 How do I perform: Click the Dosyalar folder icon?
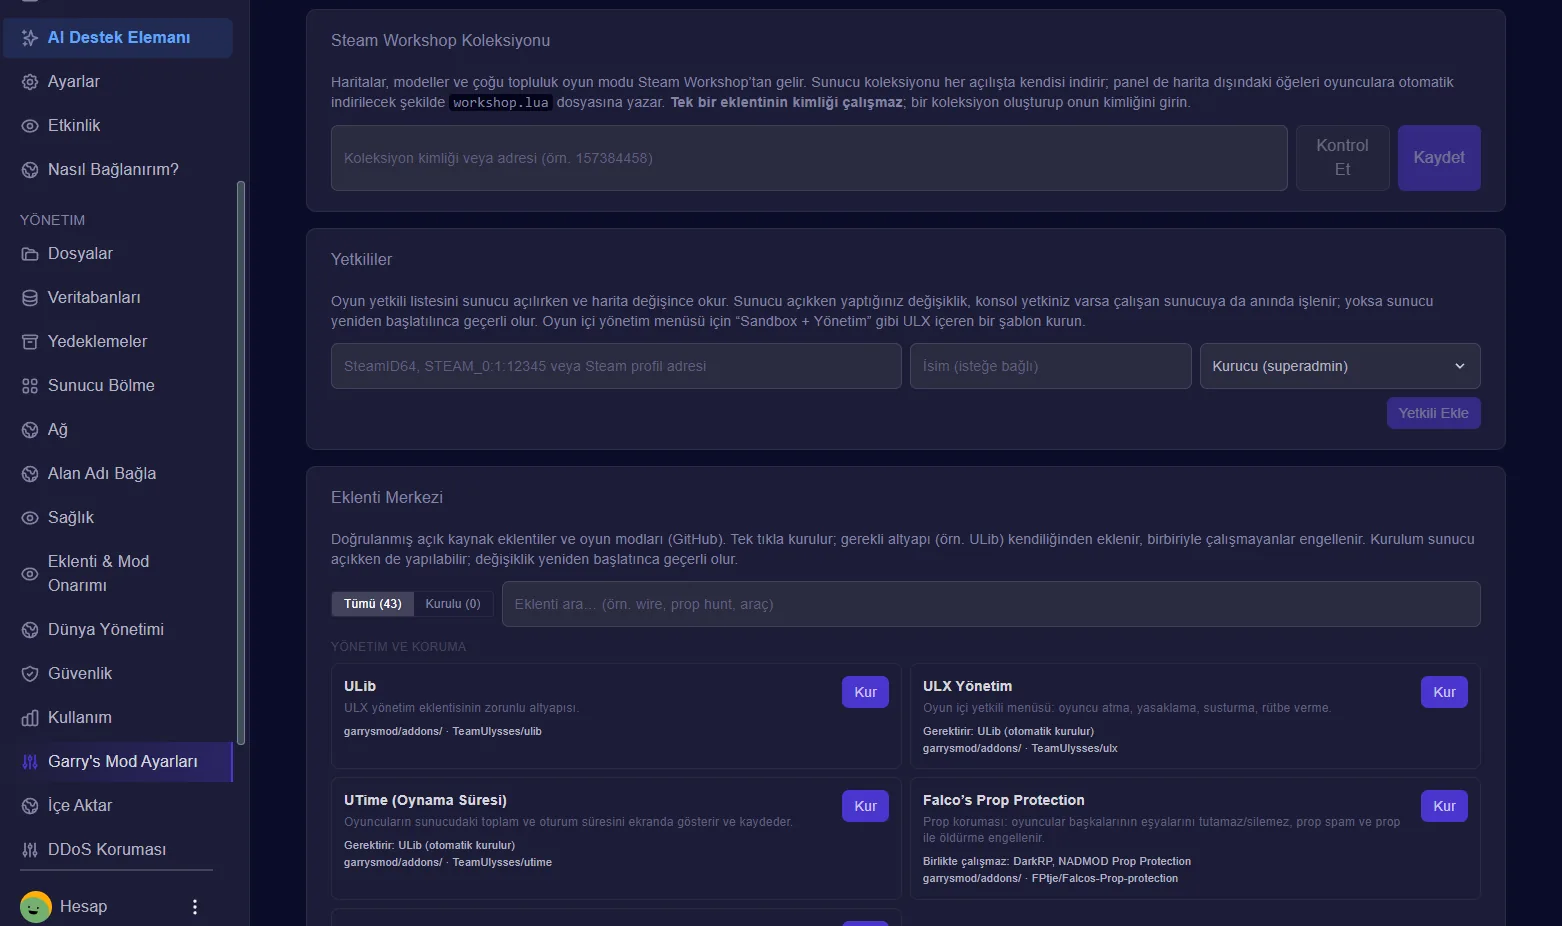(x=30, y=254)
